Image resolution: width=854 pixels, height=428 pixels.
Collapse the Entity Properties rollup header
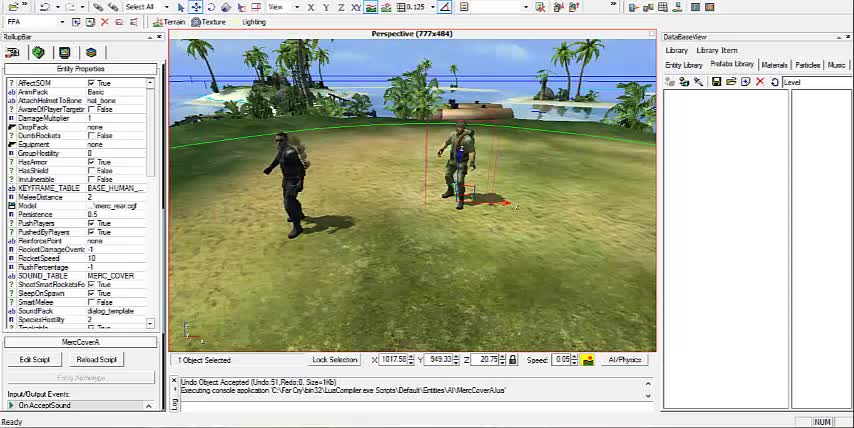[x=81, y=69]
